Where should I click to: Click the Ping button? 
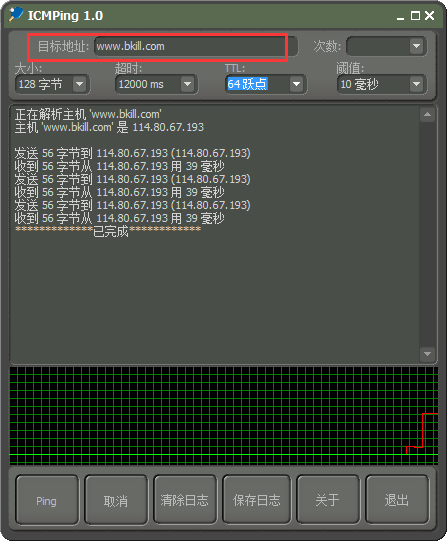click(x=47, y=500)
